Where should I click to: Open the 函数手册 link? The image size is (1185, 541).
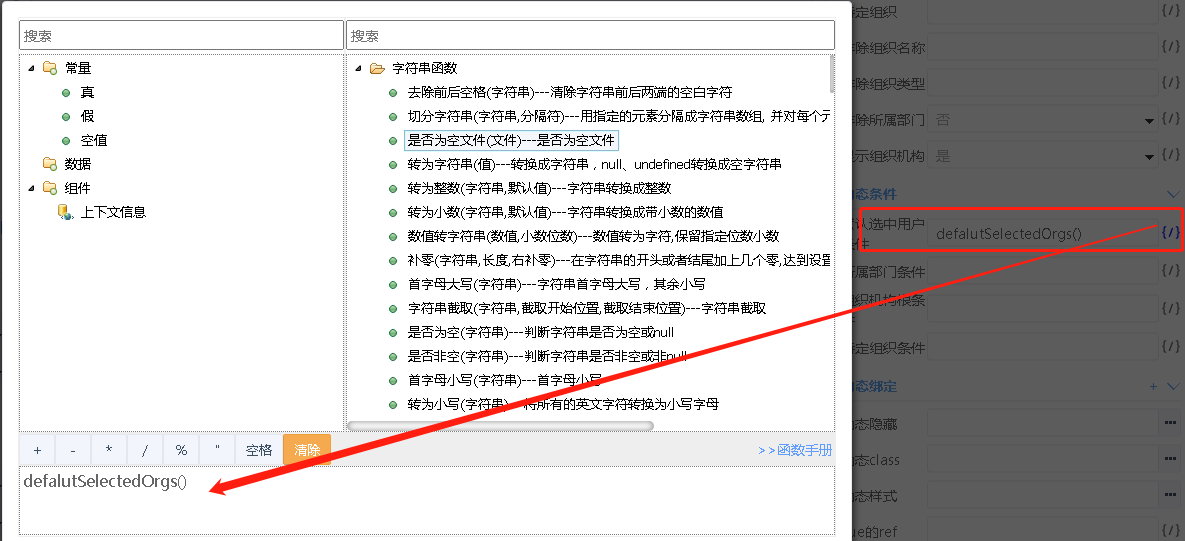795,450
